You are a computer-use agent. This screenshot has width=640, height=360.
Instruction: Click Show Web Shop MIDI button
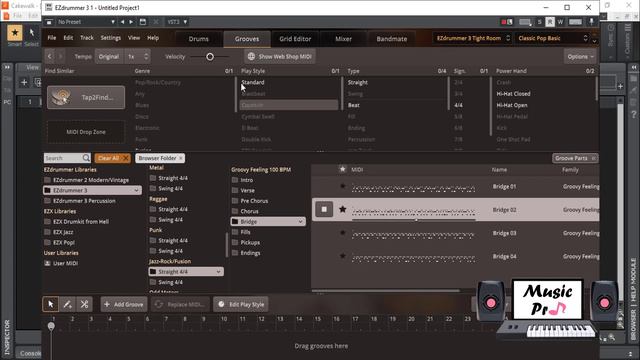point(280,56)
